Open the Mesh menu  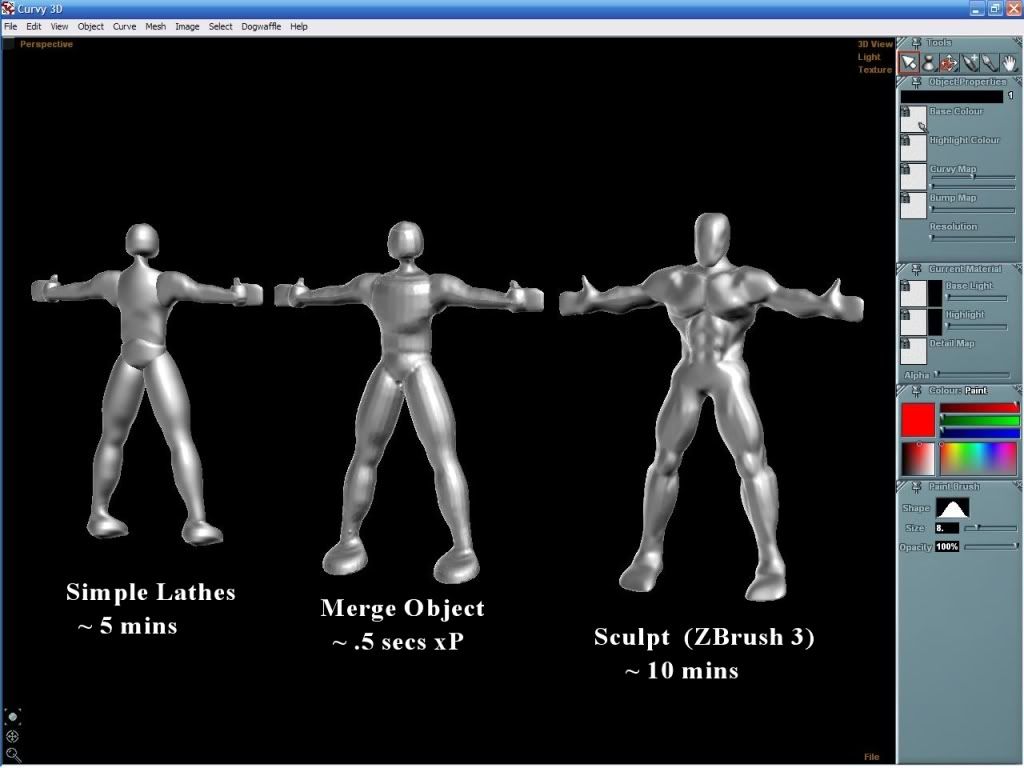click(155, 26)
